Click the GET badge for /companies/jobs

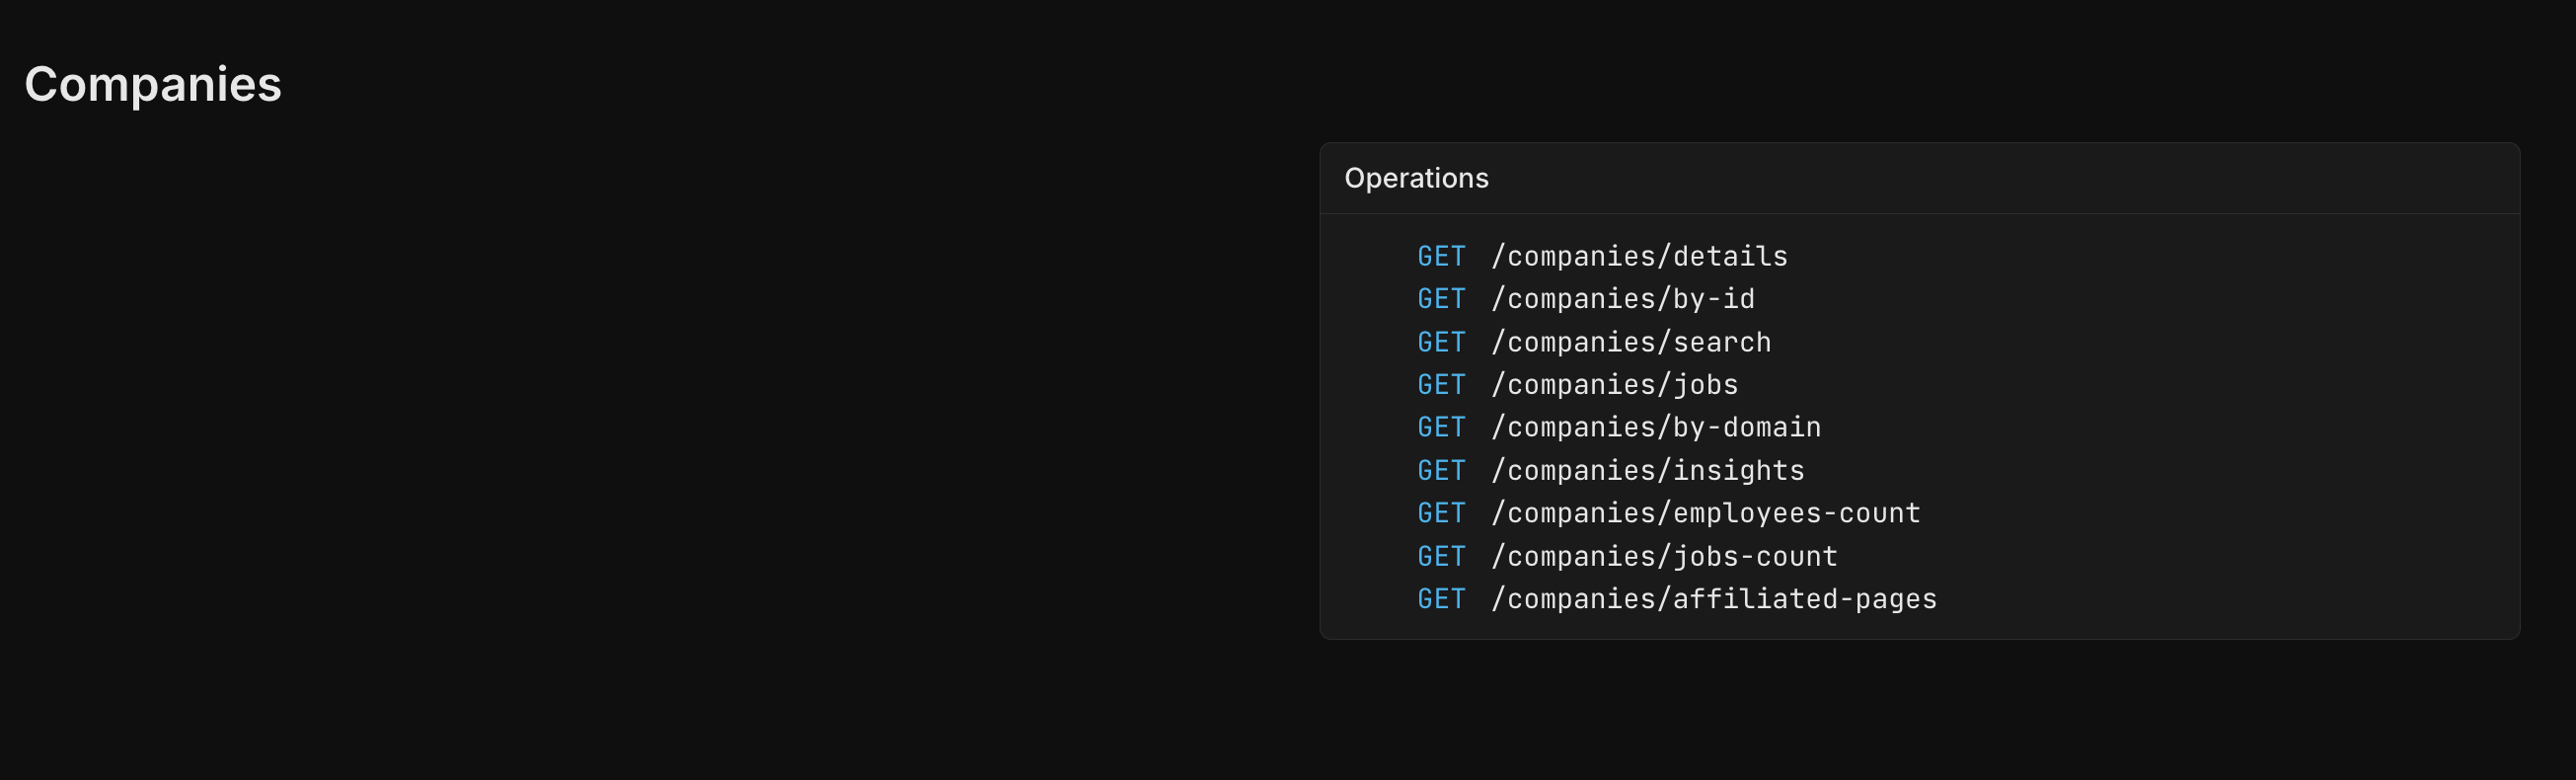[x=1441, y=385]
